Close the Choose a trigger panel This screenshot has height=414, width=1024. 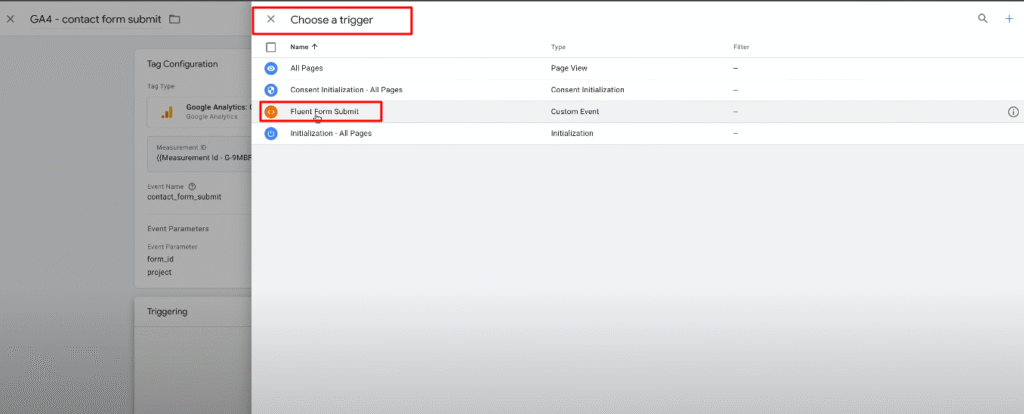[271, 19]
